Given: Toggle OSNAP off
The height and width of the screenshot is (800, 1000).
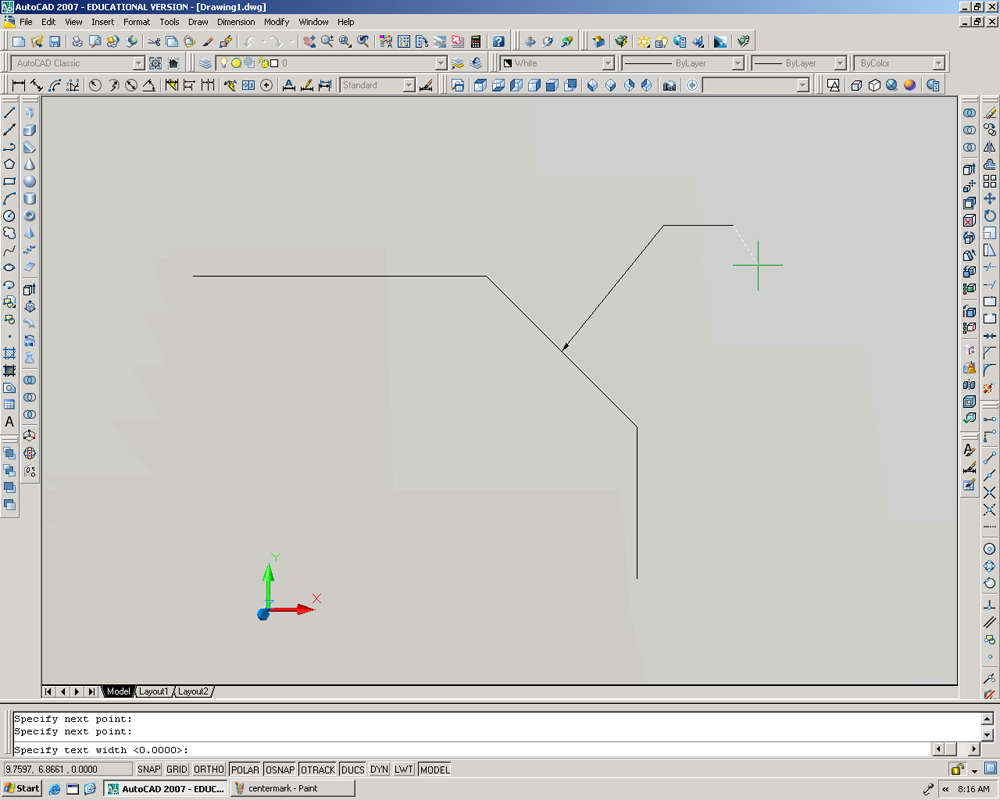Looking at the screenshot, I should [x=281, y=769].
